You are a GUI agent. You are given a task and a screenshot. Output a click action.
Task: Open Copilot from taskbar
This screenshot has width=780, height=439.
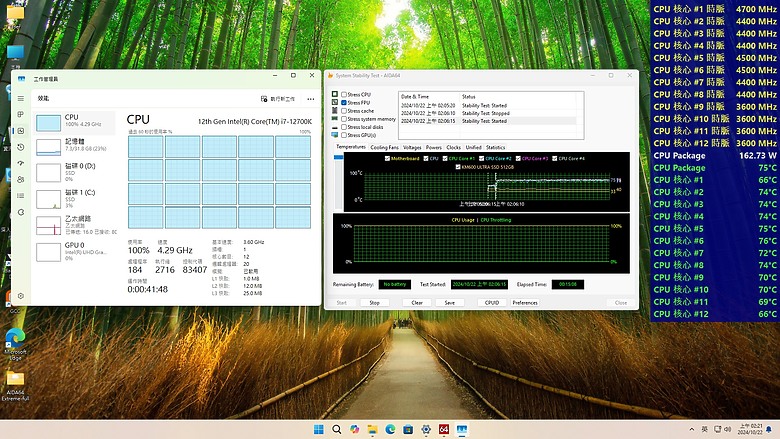[x=354, y=430]
